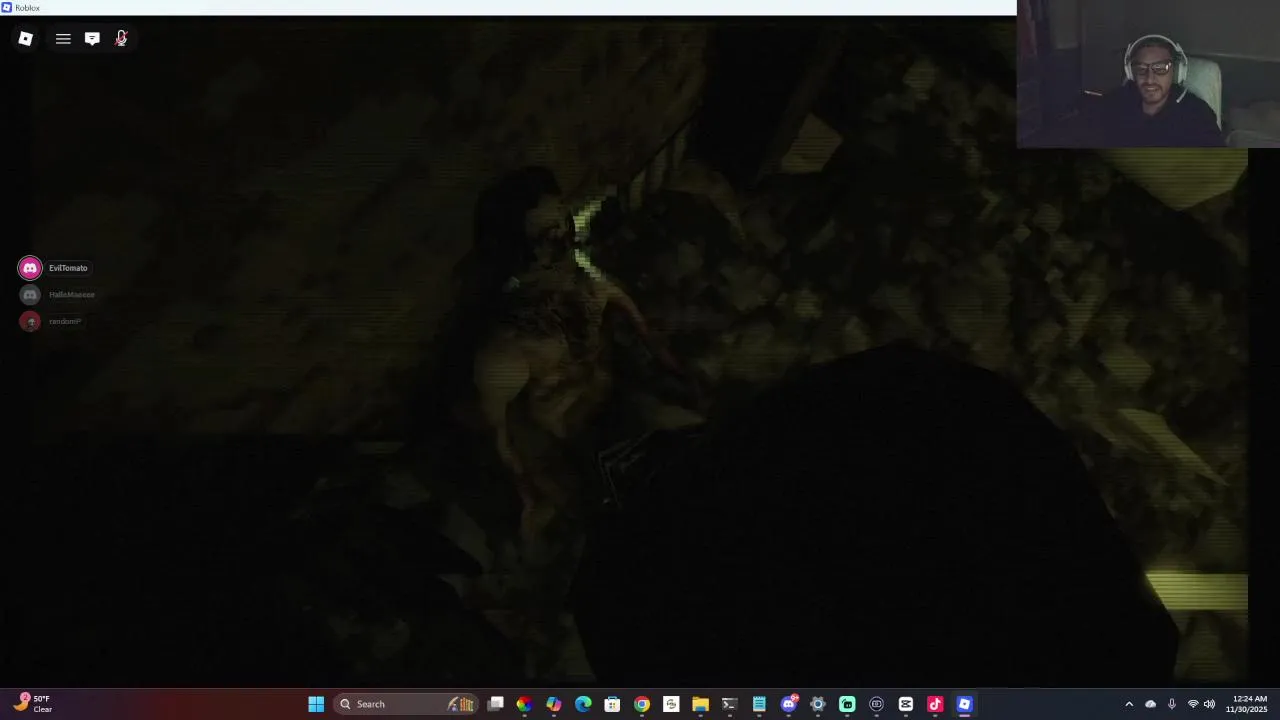This screenshot has width=1280, height=720.
Task: Open the Roblox hamburger menu
Action: point(63,39)
